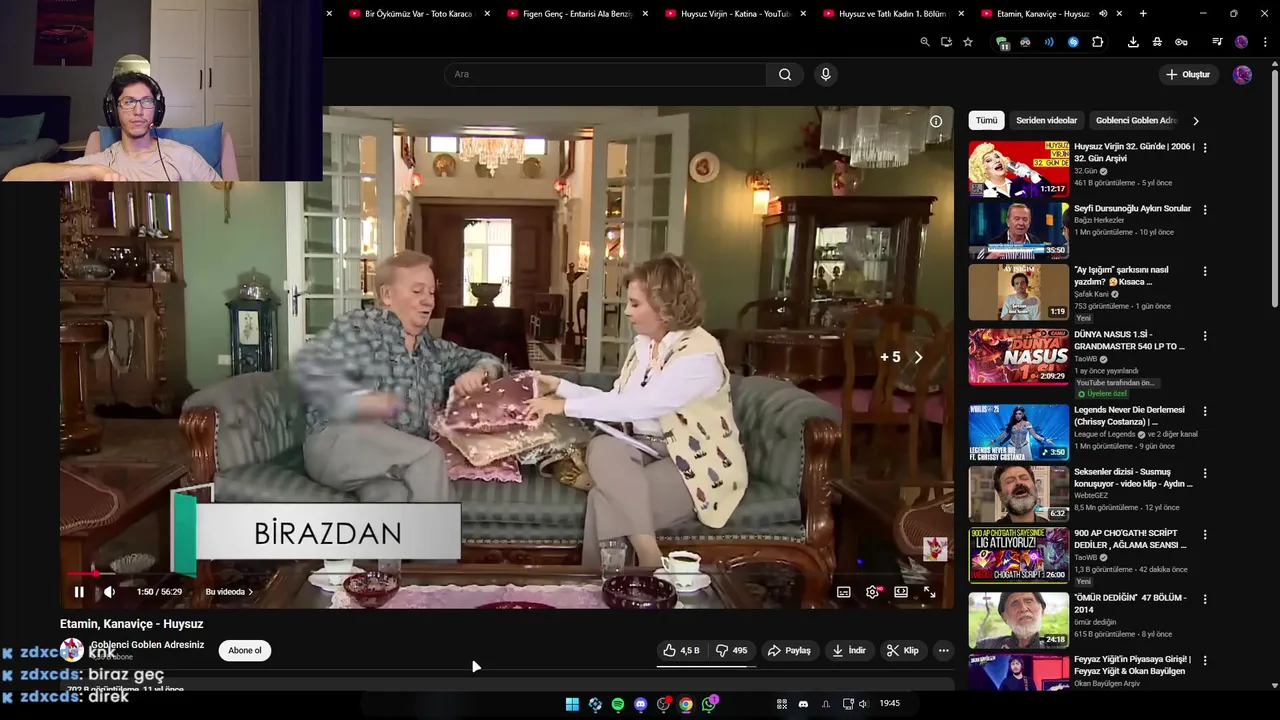Open options for 'Huysuz Virjin 32. Gün'de'

(x=1204, y=147)
